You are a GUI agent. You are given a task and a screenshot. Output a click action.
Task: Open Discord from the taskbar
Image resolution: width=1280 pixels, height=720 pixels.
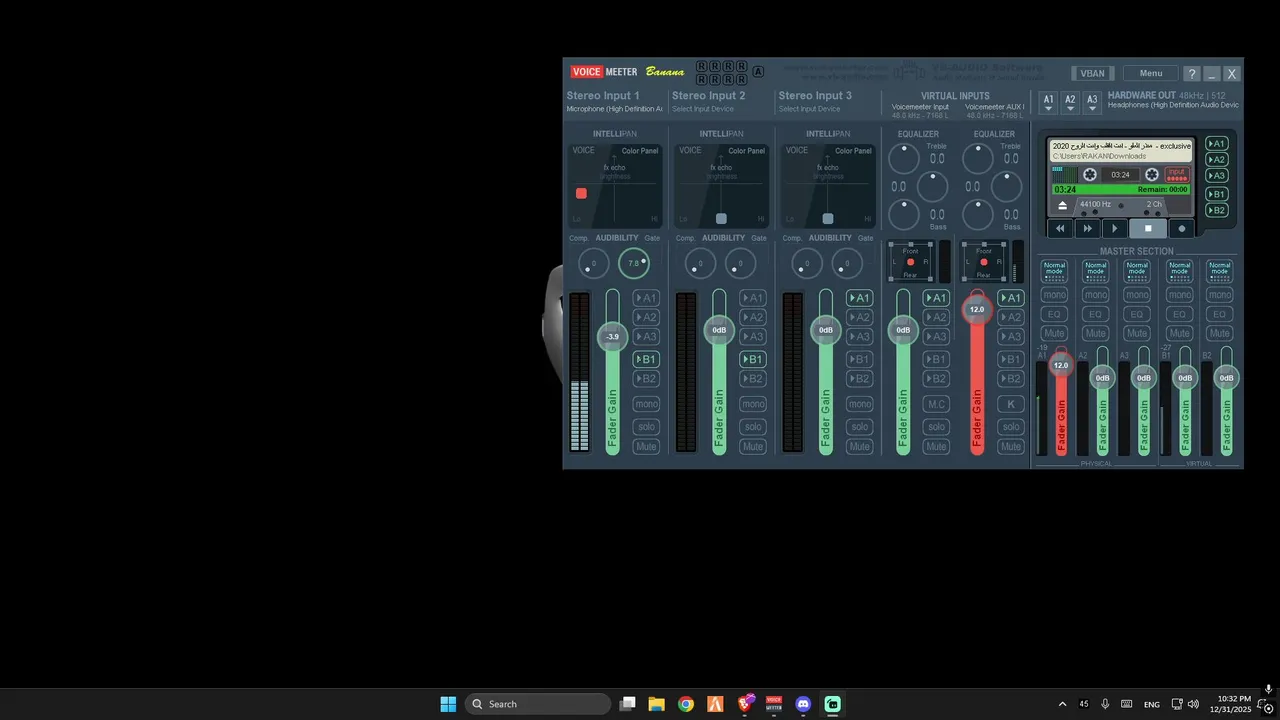click(803, 704)
